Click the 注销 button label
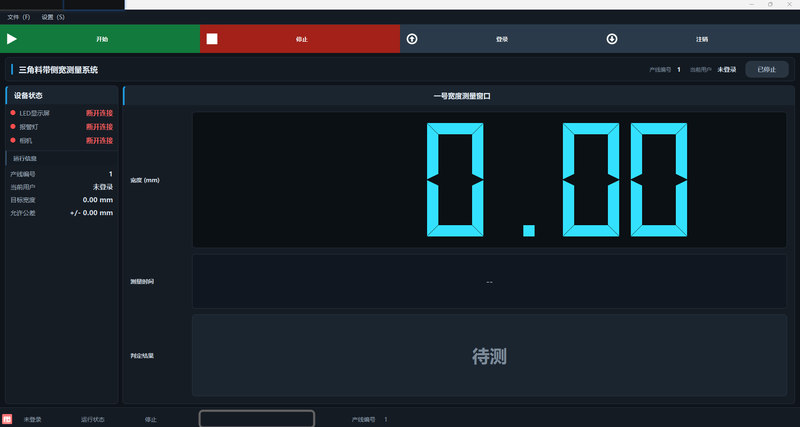Viewport: 800px width, 427px height. pos(702,39)
